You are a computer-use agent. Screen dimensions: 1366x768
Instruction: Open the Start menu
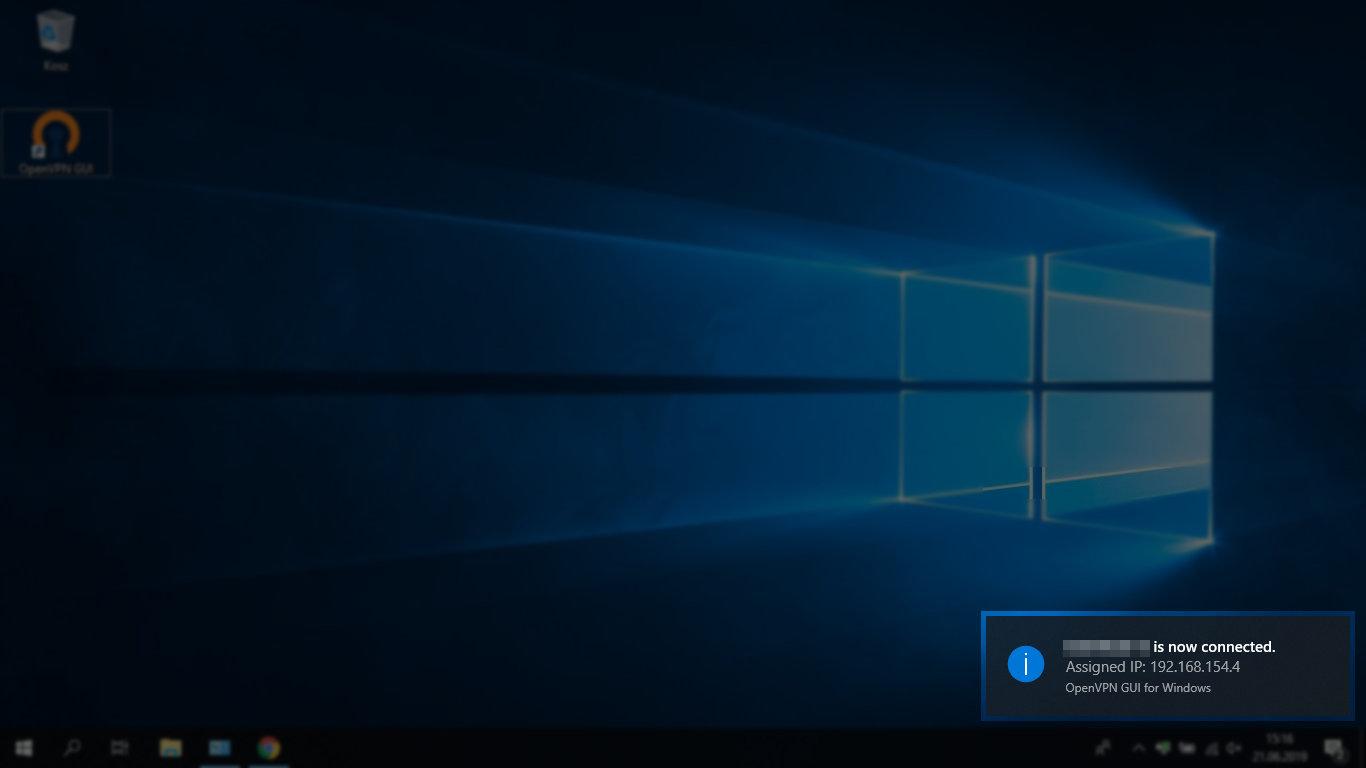21,747
